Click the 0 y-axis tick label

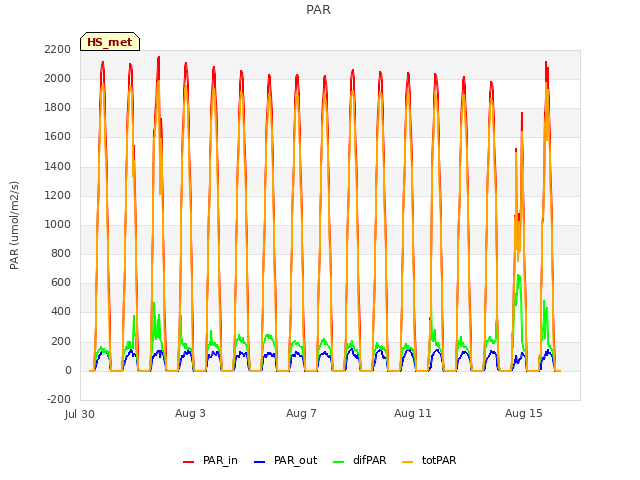point(68,371)
